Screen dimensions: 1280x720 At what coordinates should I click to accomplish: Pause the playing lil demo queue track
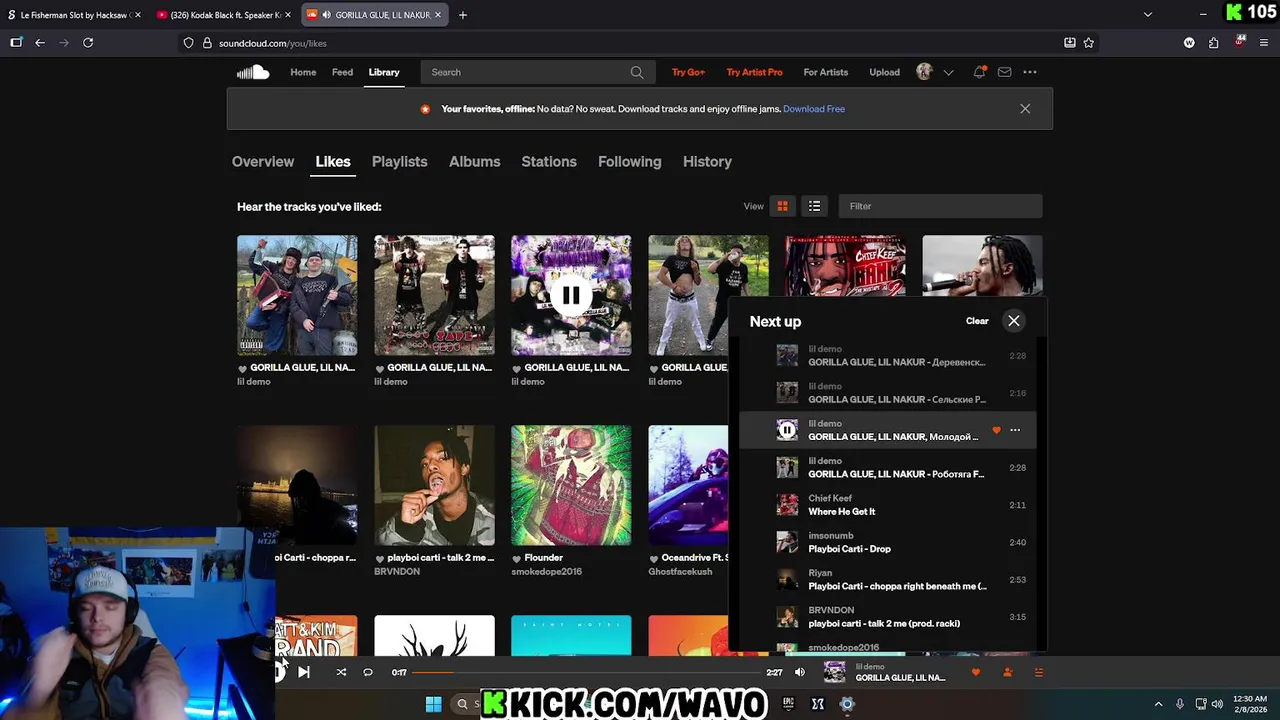coord(787,430)
